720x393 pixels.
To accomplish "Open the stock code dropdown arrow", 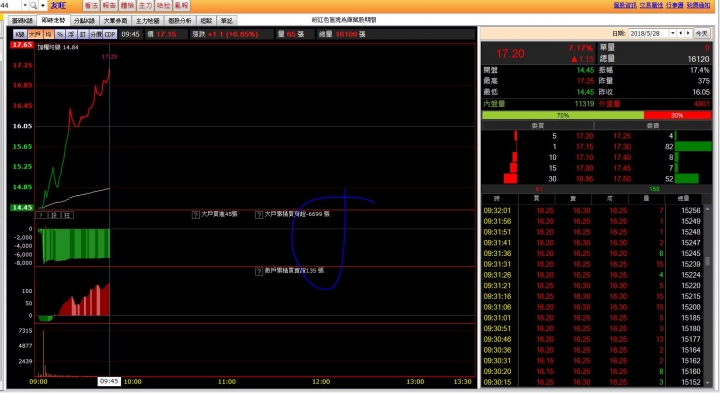I will pyautogui.click(x=25, y=6).
